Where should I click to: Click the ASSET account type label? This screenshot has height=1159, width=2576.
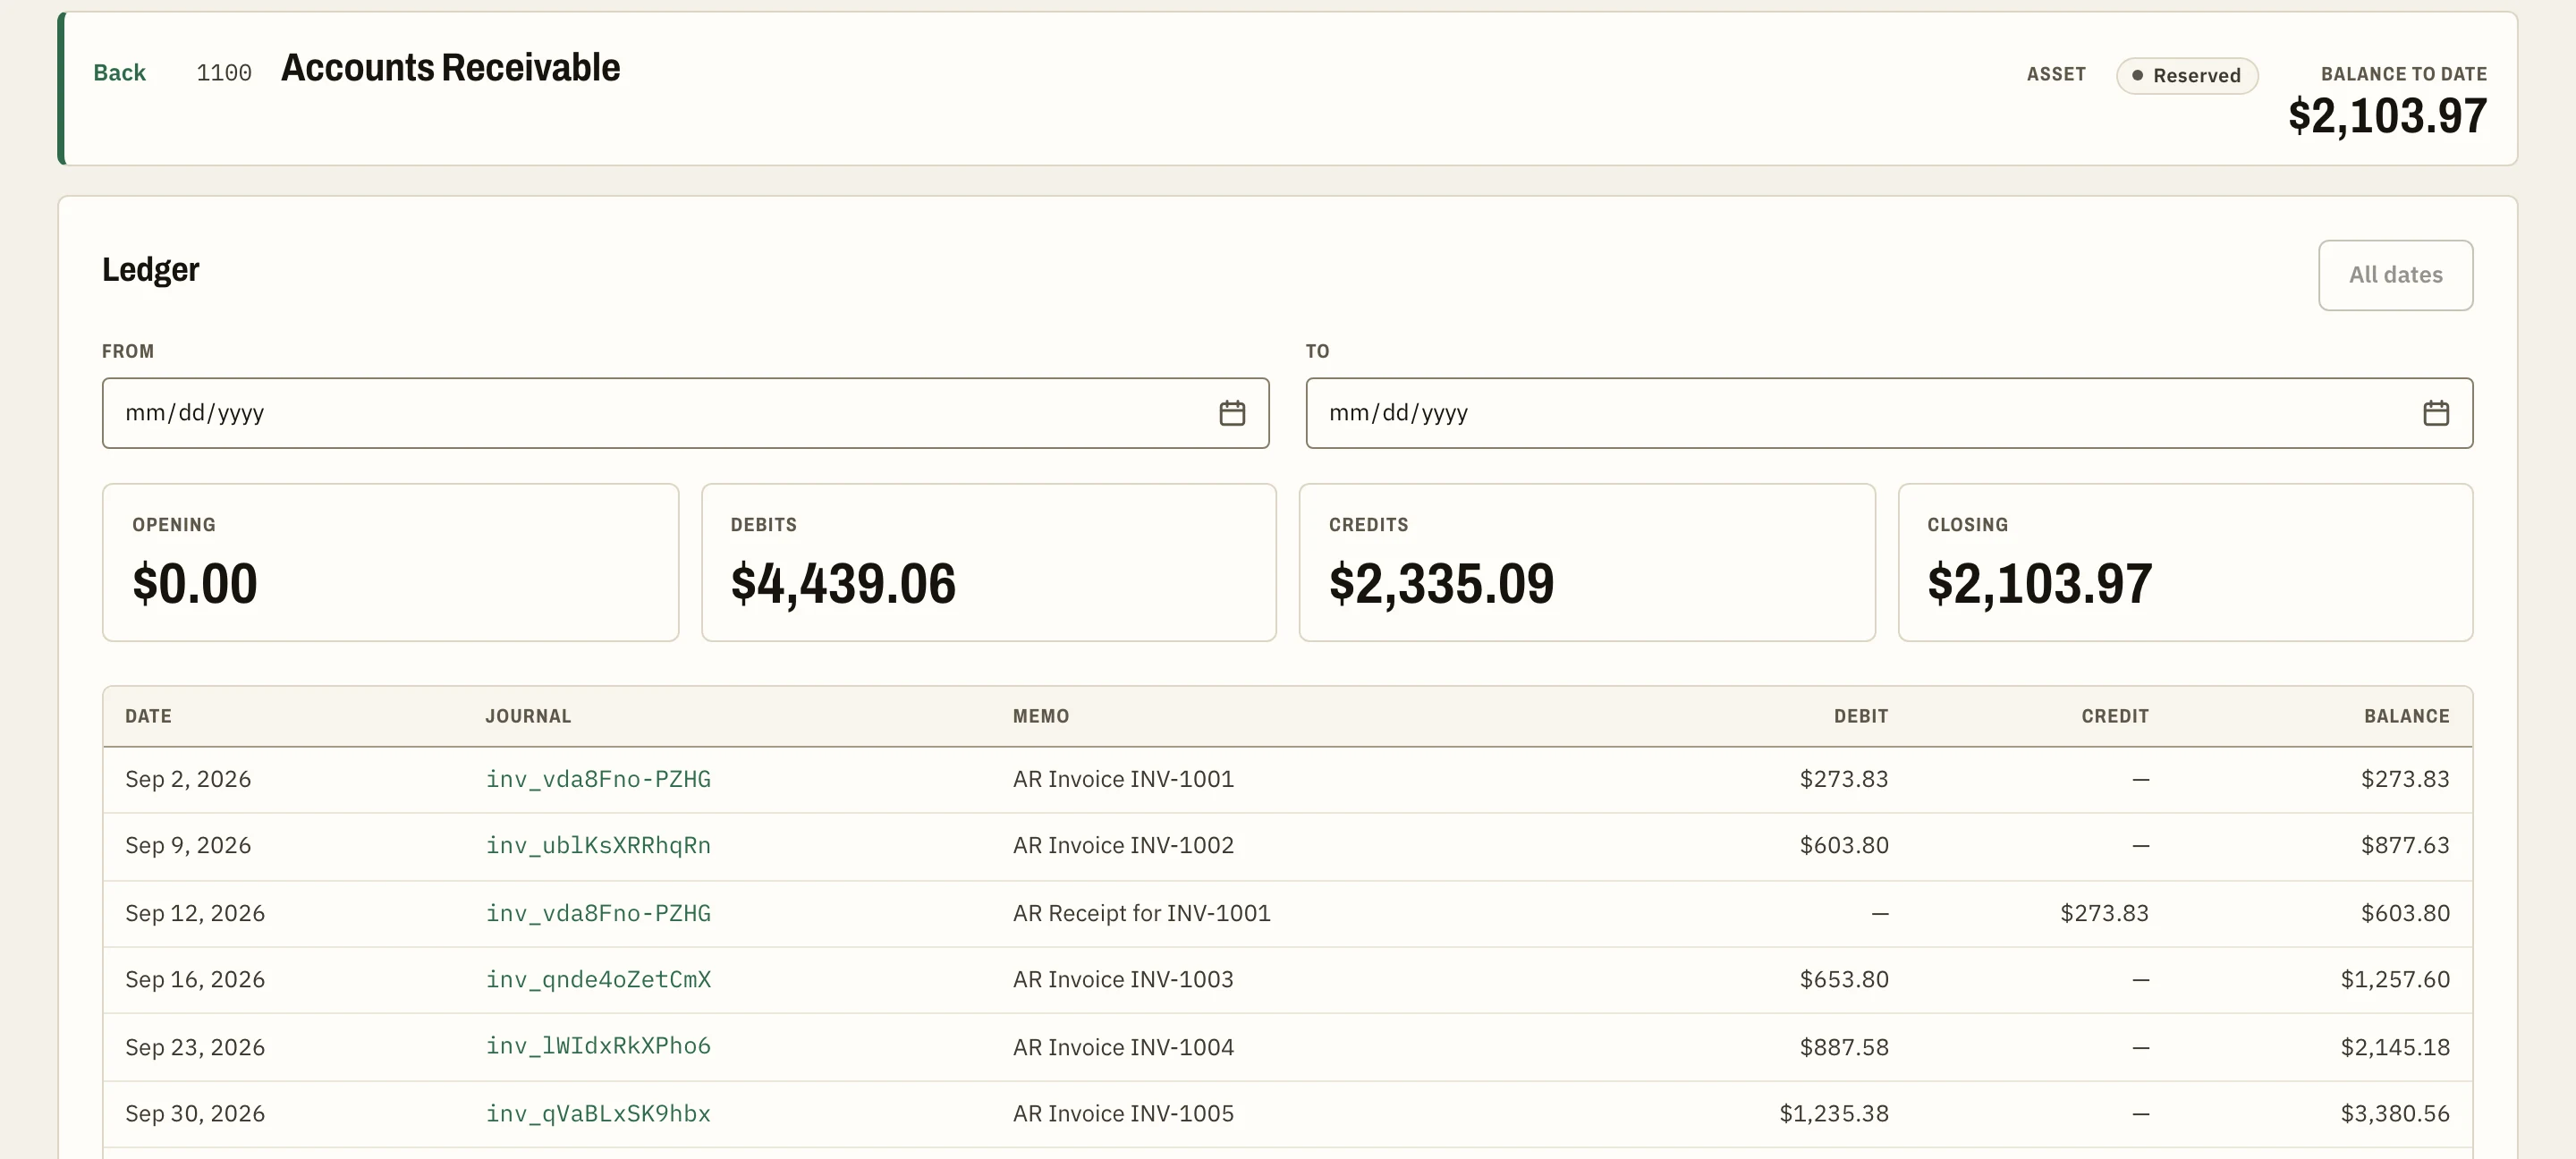pyautogui.click(x=2056, y=75)
